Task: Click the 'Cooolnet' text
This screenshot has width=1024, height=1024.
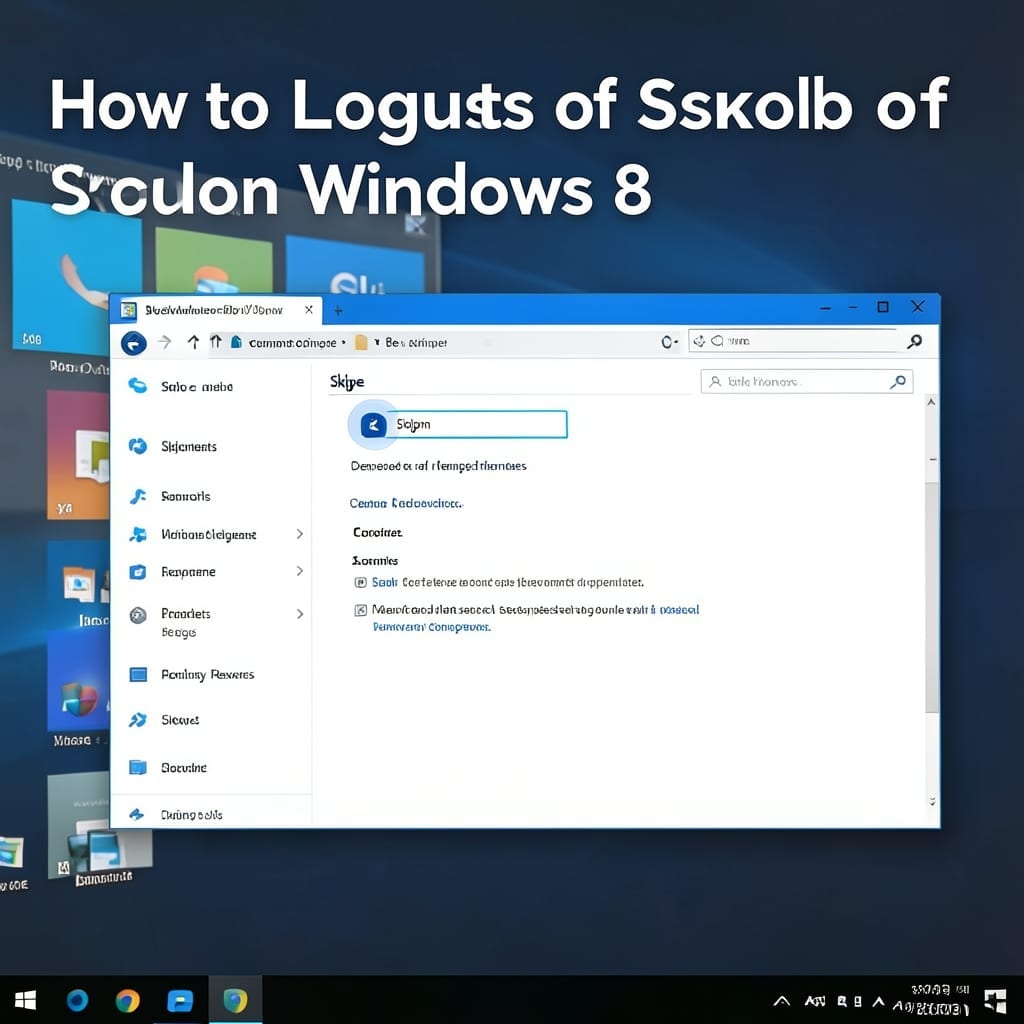Action: [377, 532]
